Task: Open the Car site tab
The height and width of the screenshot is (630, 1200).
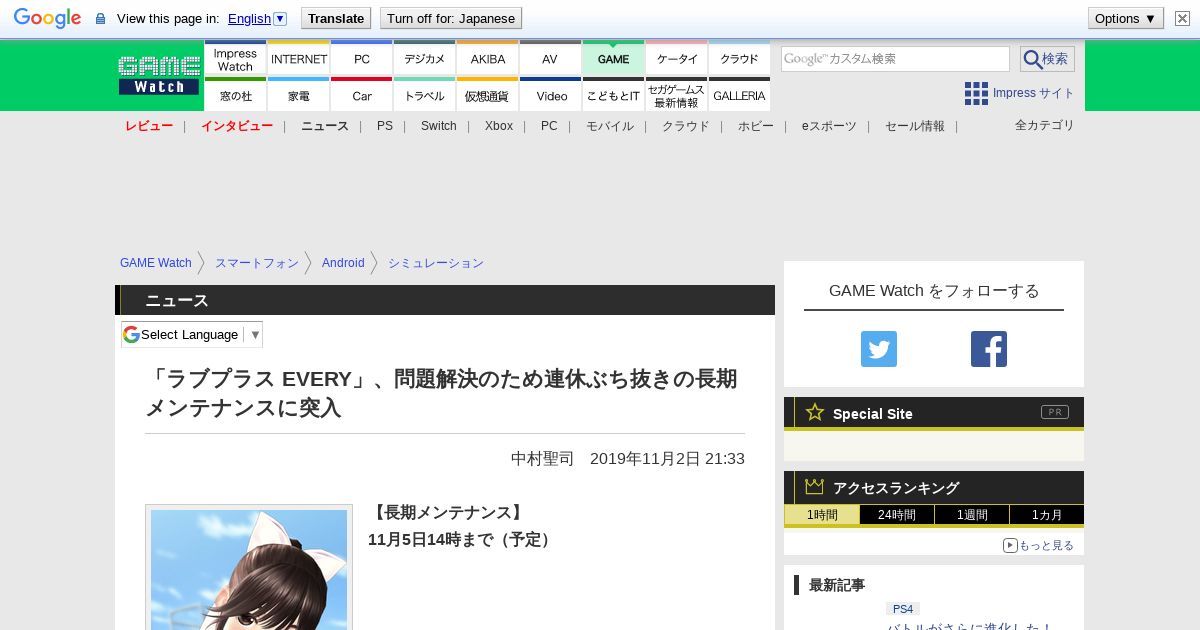Action: [x=362, y=95]
